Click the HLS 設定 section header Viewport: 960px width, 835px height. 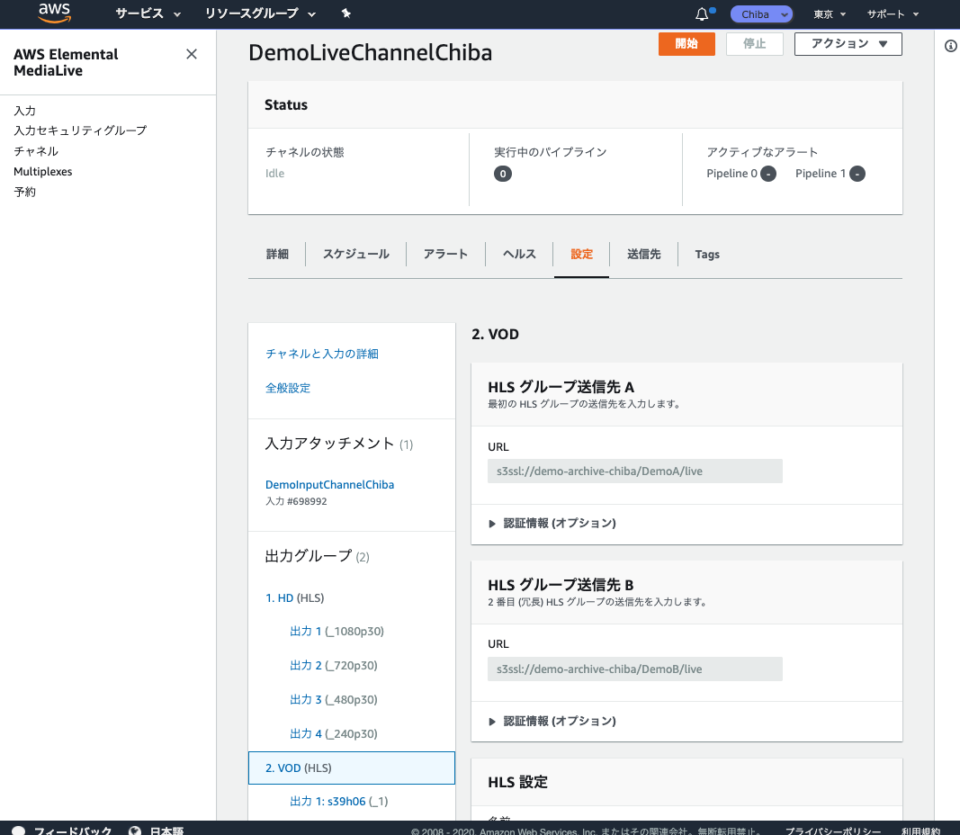click(x=518, y=782)
